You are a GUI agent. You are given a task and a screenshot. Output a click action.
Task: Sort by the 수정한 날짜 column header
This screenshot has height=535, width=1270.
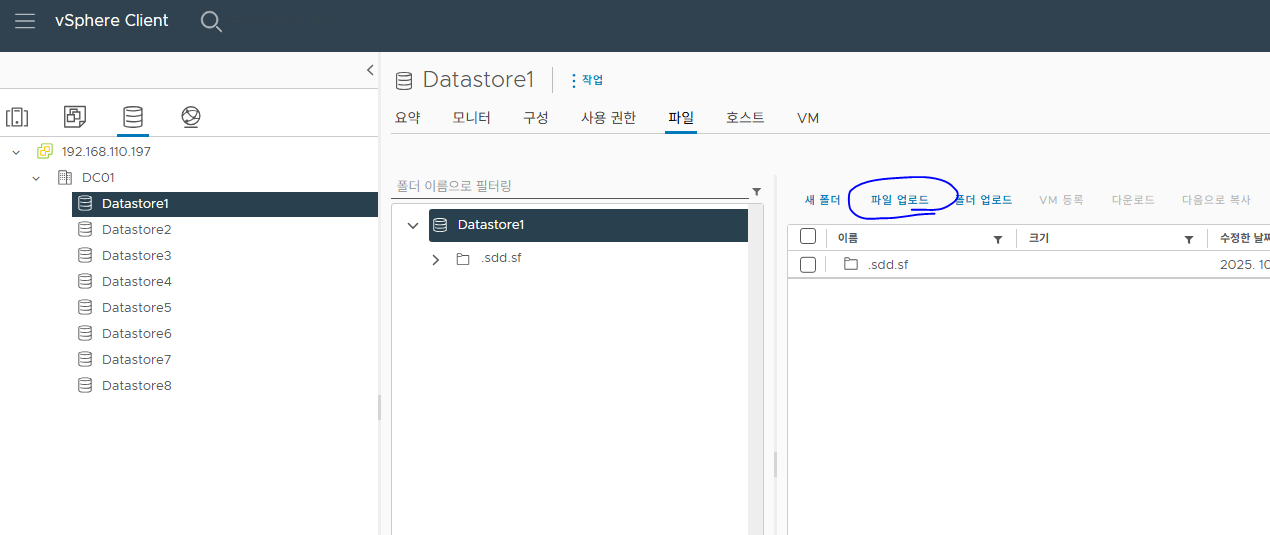[1244, 239]
